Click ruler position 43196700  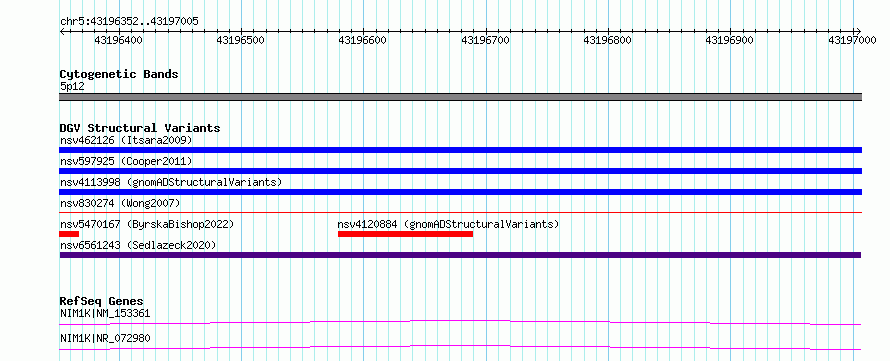(x=485, y=40)
